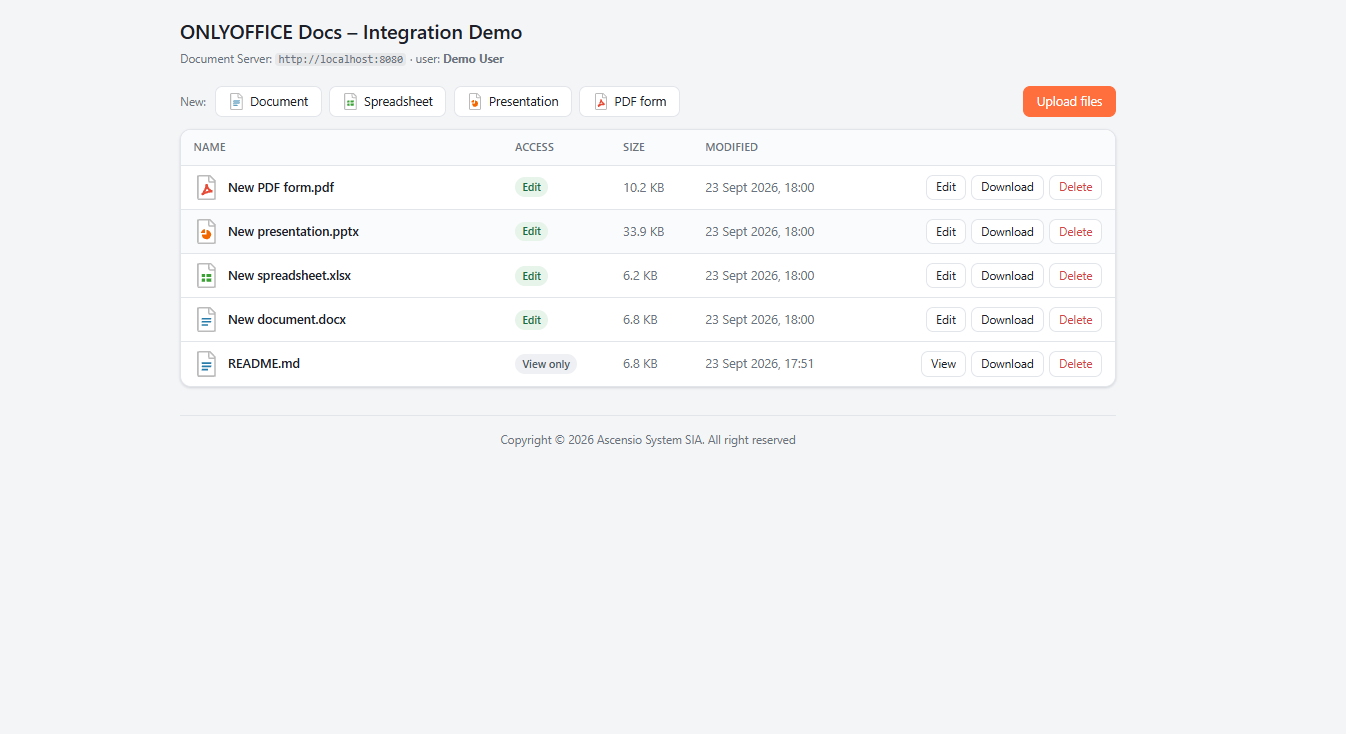Image resolution: width=1346 pixels, height=734 pixels.
Task: View the README.md file
Action: 943,363
